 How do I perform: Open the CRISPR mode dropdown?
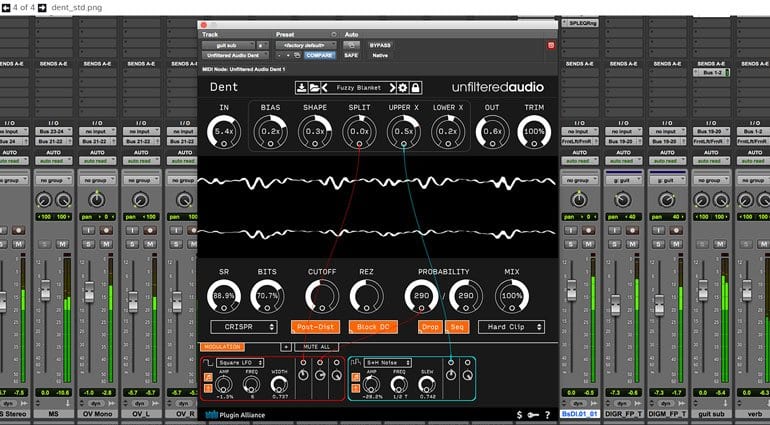click(244, 327)
